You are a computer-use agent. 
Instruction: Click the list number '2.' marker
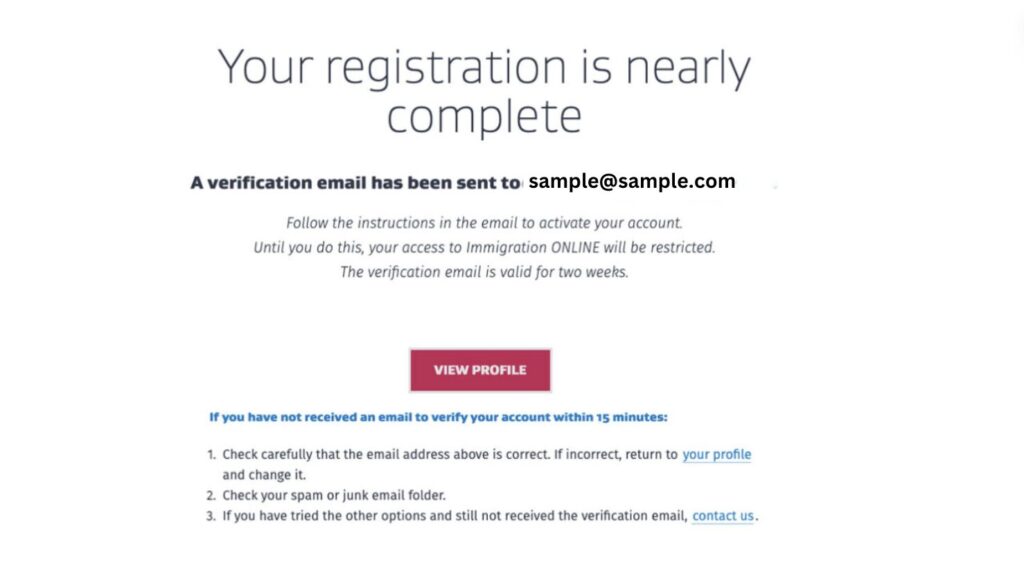tap(213, 496)
